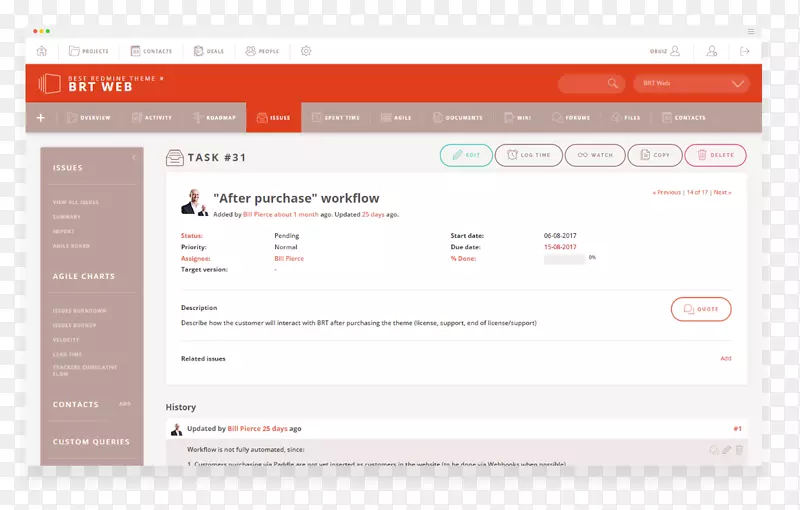Open the hamburger menu at top right

click(751, 31)
